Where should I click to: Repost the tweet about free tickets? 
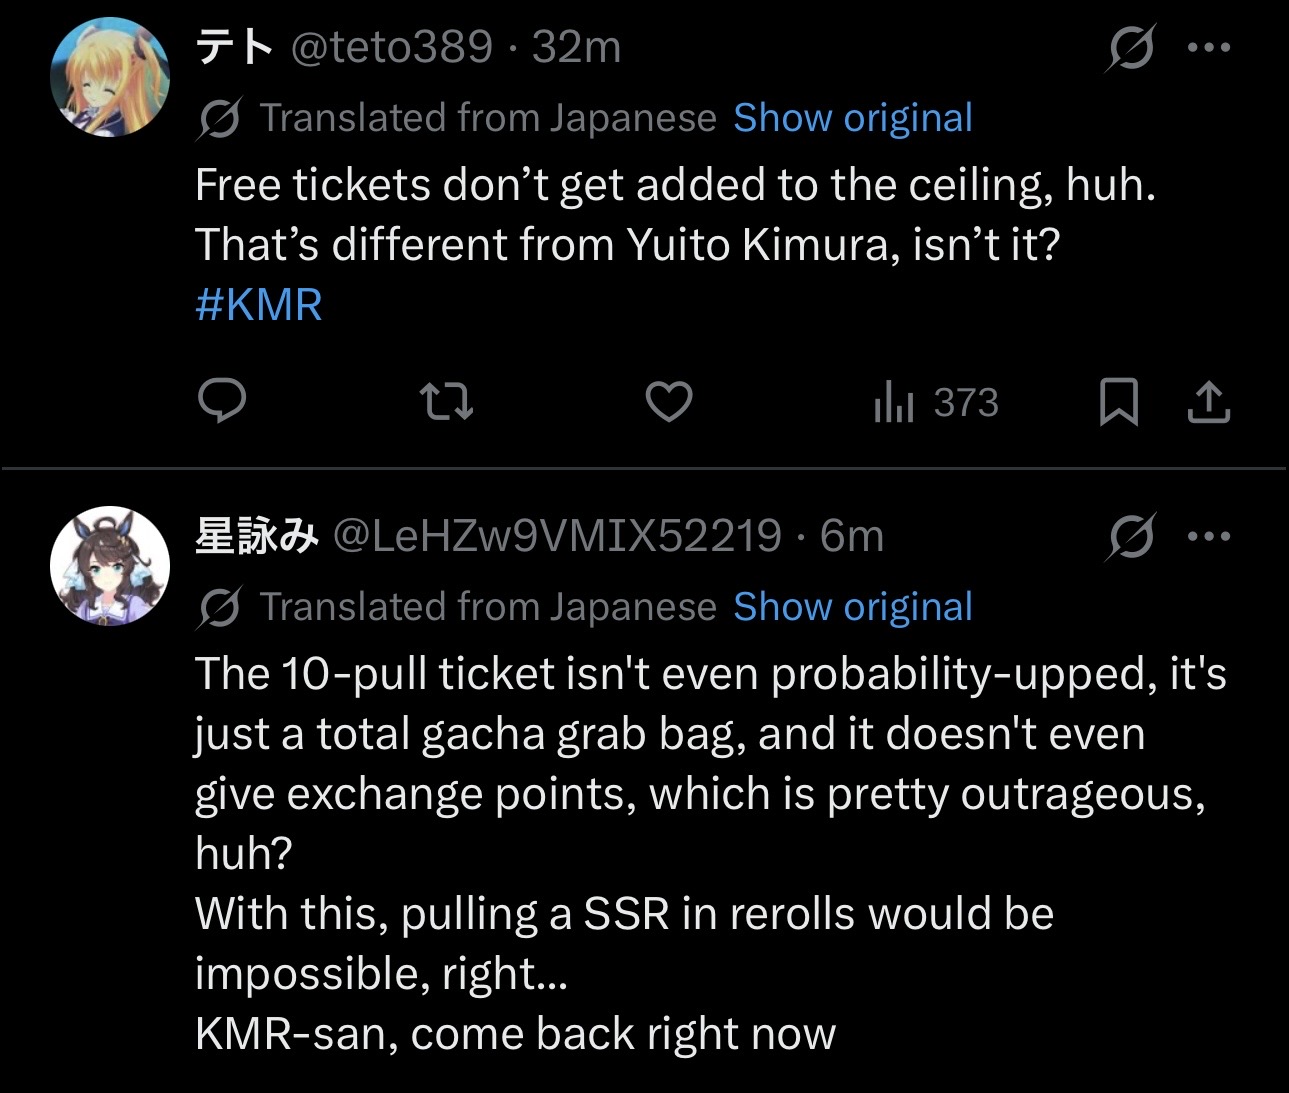point(446,402)
